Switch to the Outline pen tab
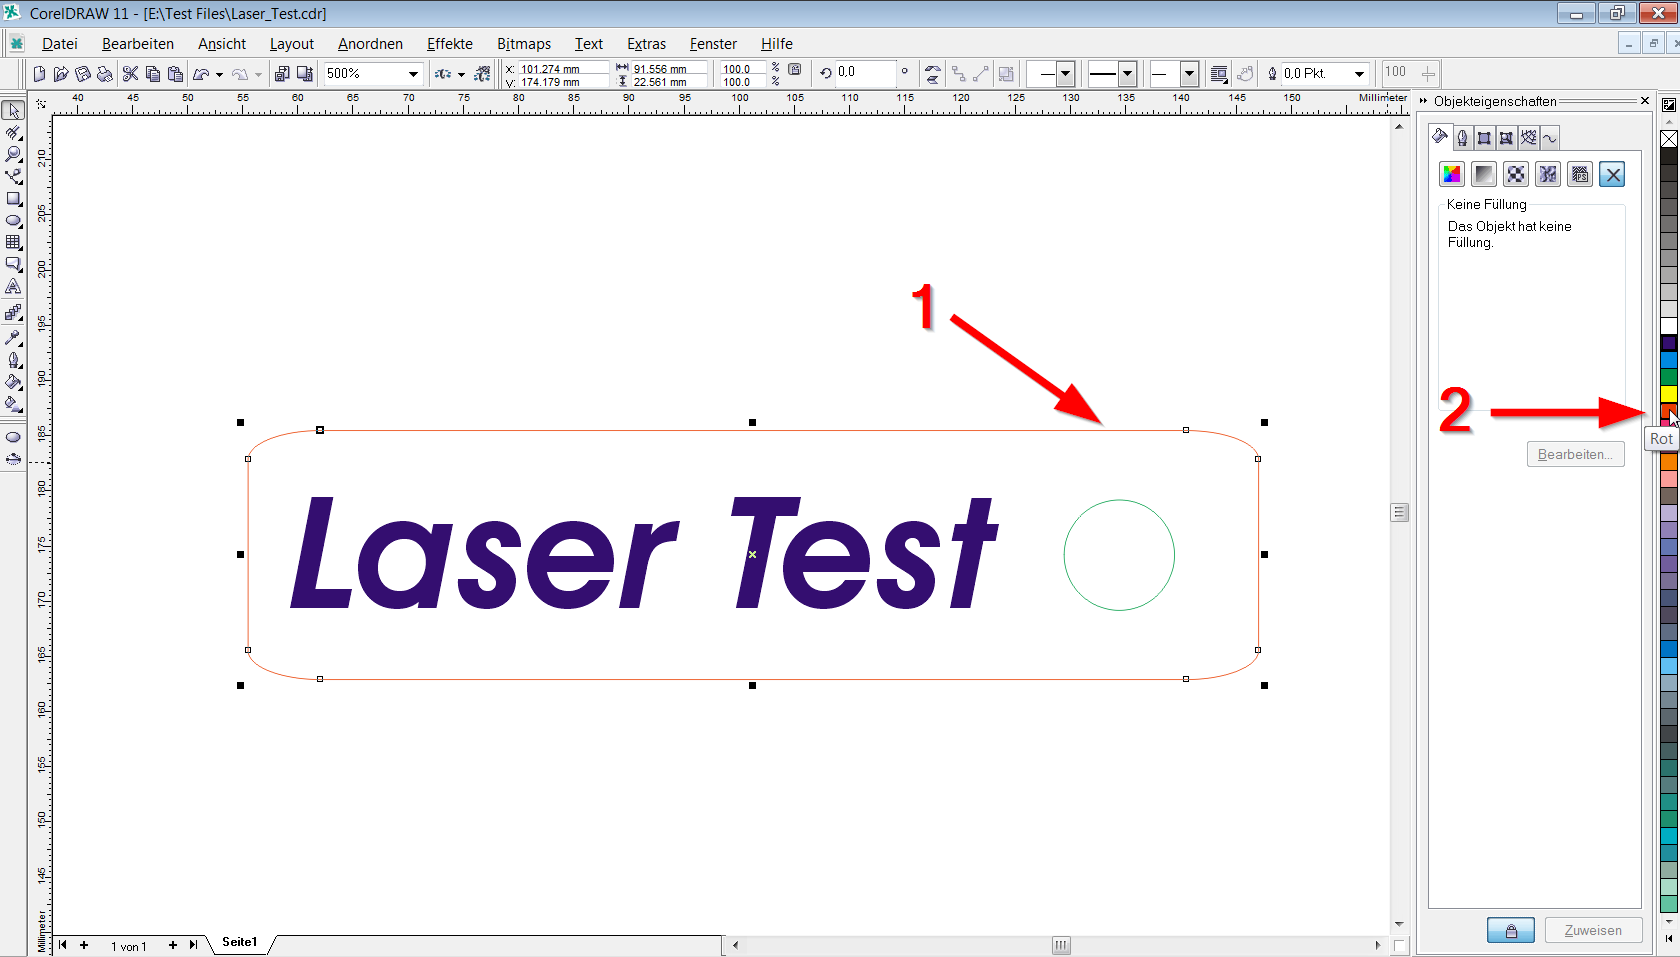 click(x=1462, y=138)
